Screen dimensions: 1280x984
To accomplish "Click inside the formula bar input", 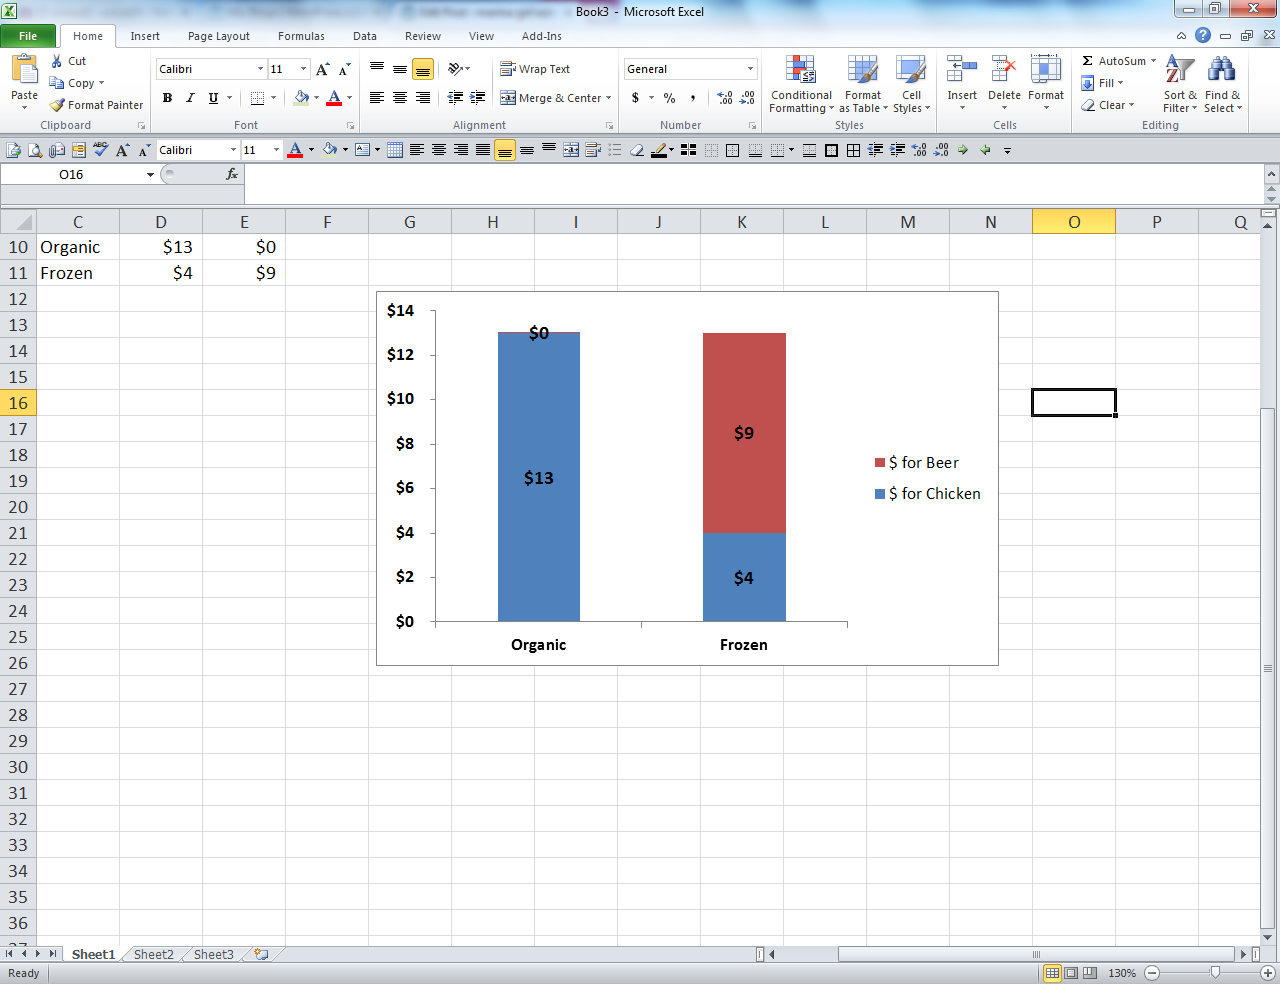I will click(750, 174).
